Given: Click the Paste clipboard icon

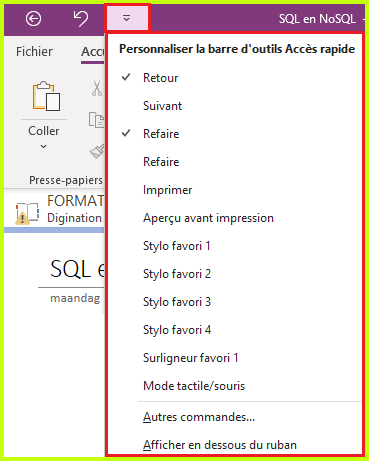Looking at the screenshot, I should pos(46,96).
